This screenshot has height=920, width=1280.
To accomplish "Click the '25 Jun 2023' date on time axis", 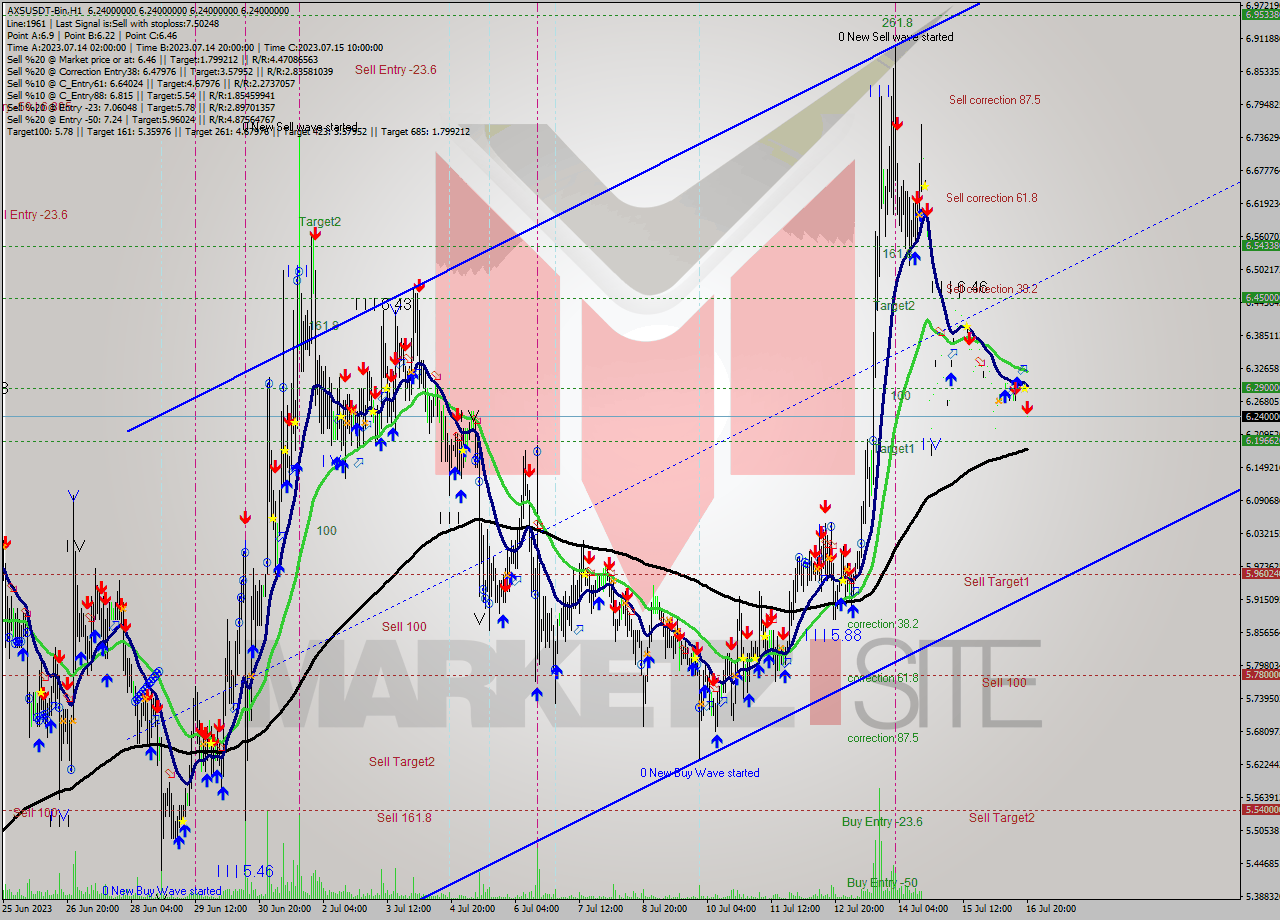I will coord(25,909).
